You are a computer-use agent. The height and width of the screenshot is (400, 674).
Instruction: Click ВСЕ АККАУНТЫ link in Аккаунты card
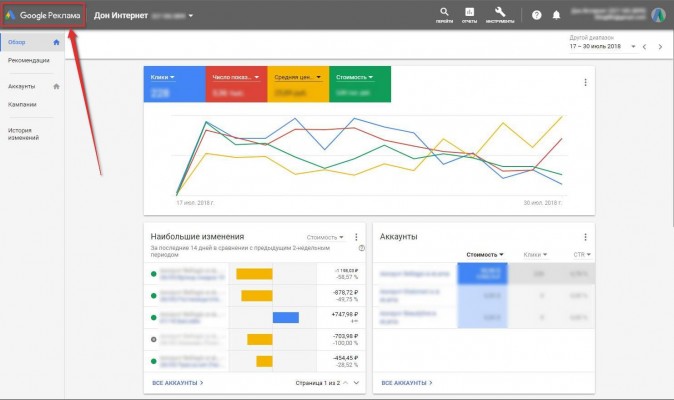404,382
